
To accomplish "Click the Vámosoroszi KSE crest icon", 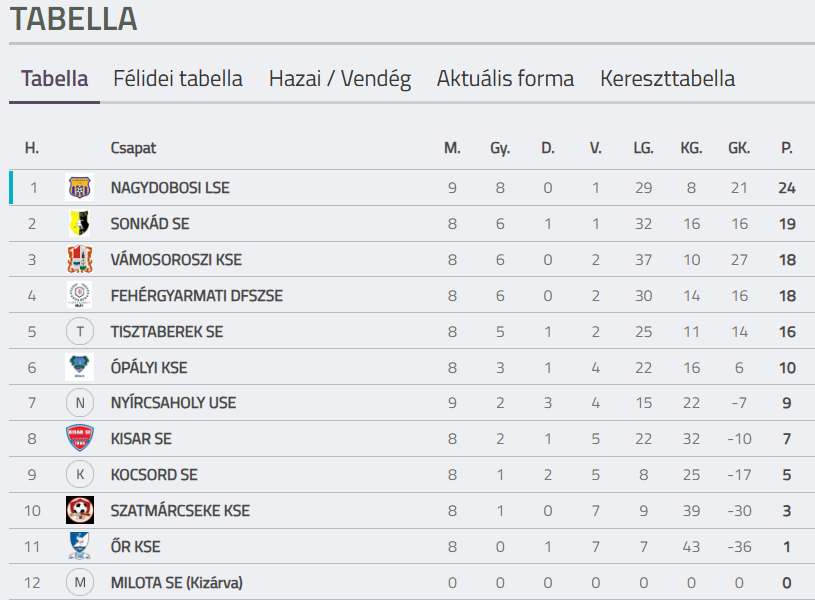I will 79,259.
